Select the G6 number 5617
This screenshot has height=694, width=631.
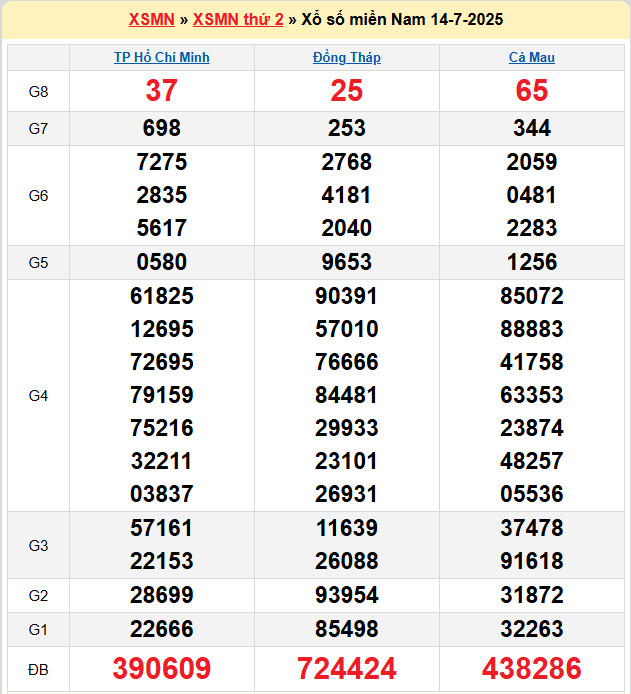click(x=162, y=228)
